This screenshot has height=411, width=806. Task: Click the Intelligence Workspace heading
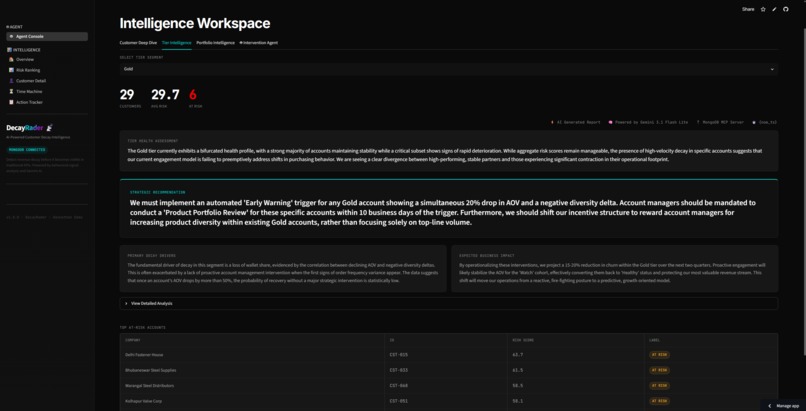(195, 23)
